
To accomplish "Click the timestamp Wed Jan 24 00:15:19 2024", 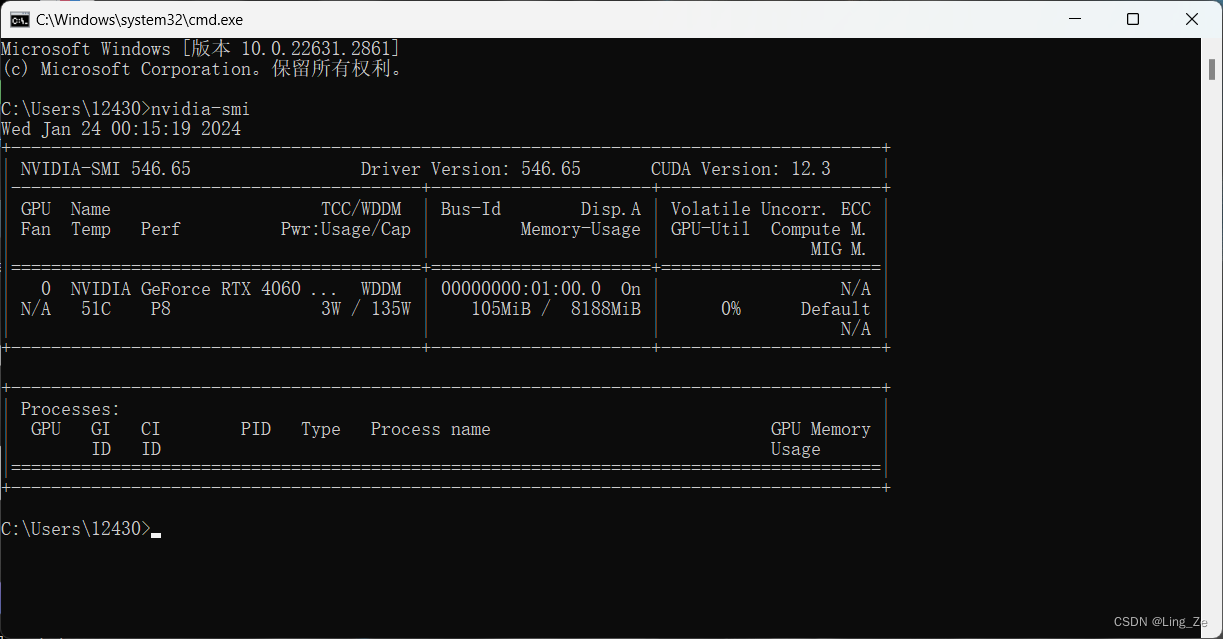I will pos(121,129).
